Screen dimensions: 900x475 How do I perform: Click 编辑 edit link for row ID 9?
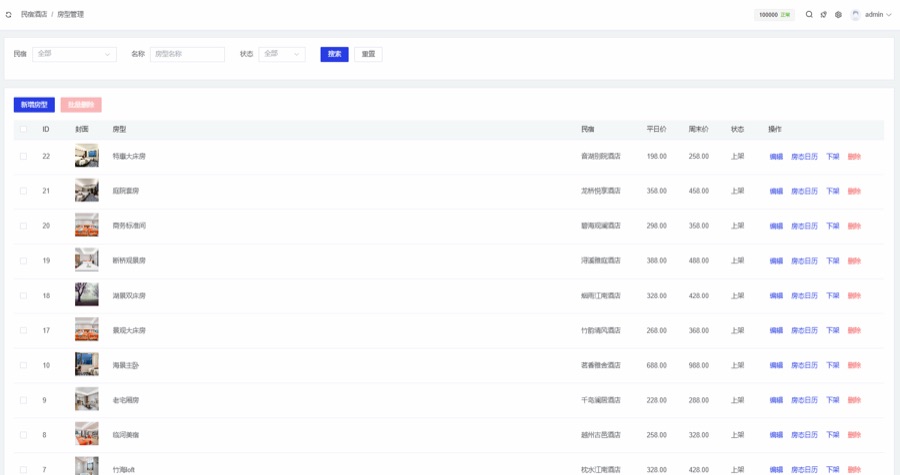(x=776, y=400)
